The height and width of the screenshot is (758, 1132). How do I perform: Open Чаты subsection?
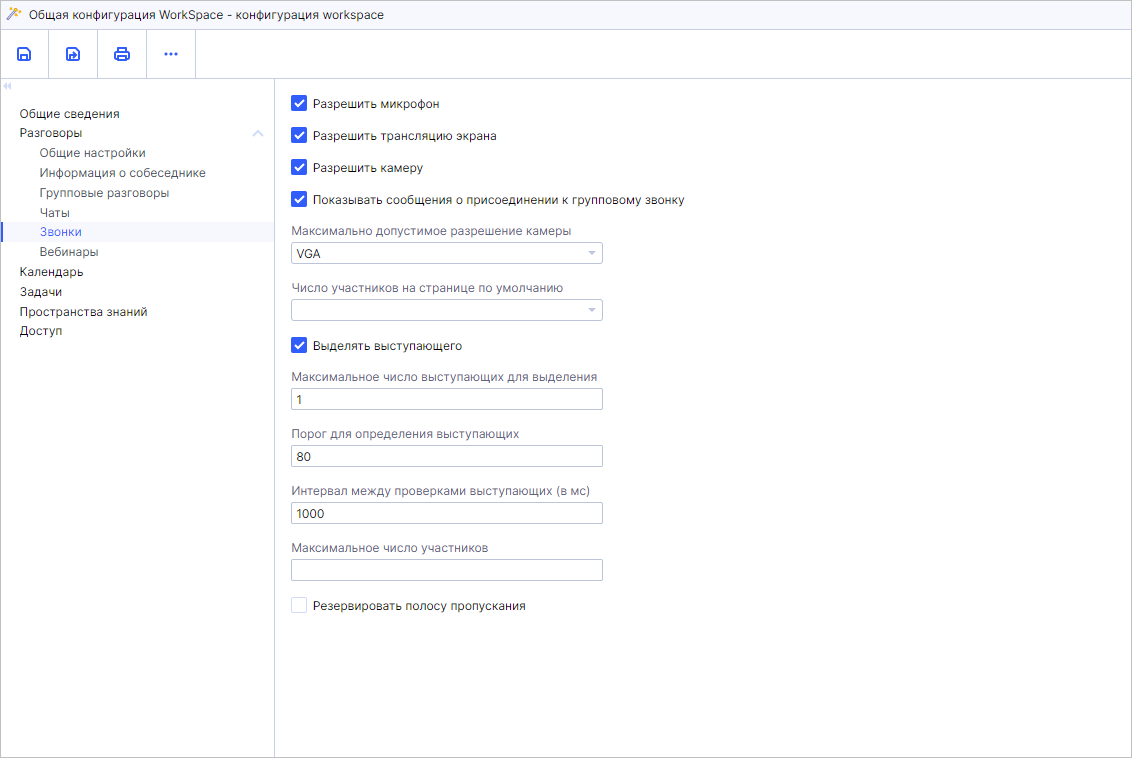(x=55, y=212)
